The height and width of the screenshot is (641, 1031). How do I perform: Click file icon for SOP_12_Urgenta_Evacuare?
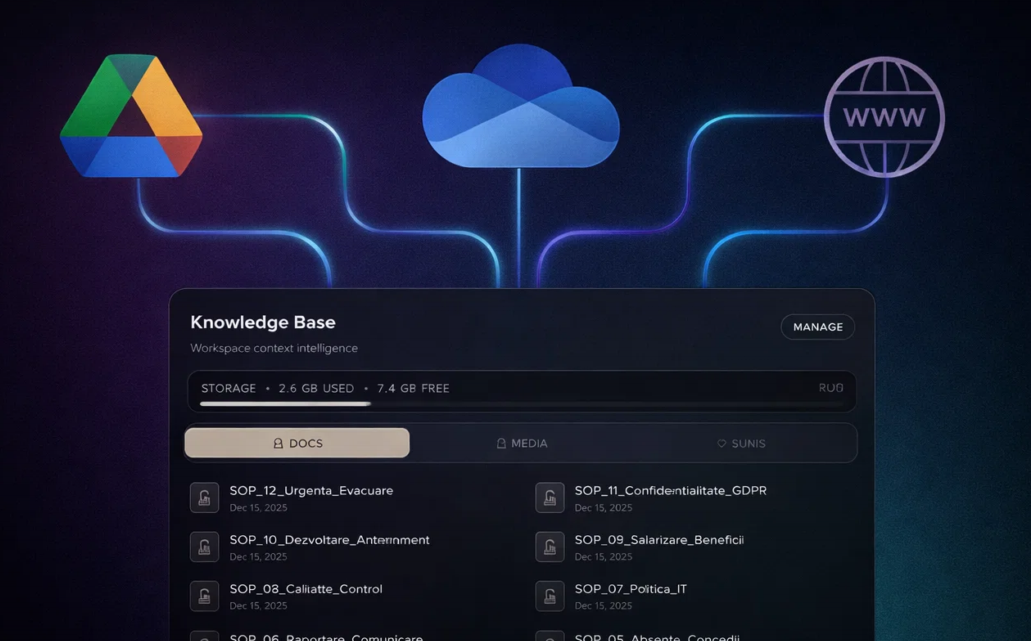pos(204,498)
